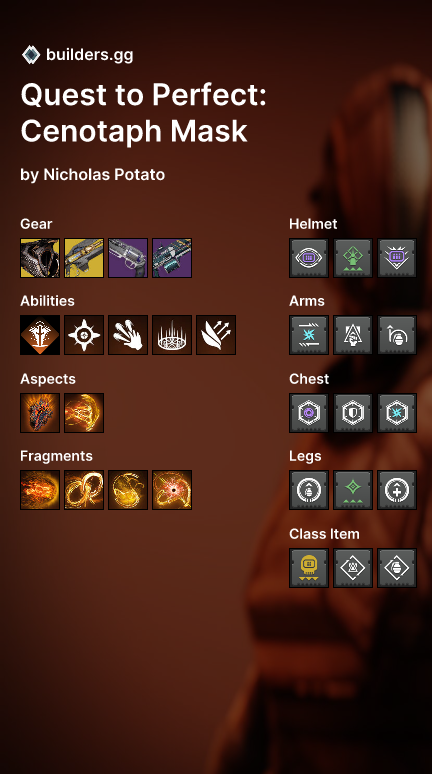This screenshot has width=432, height=774.
Task: Select the yellow exotic weapon in Gear
Action: pyautogui.click(x=84, y=258)
